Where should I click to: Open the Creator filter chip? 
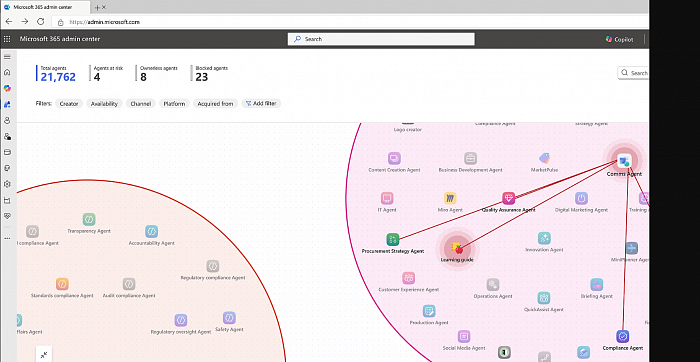click(69, 104)
